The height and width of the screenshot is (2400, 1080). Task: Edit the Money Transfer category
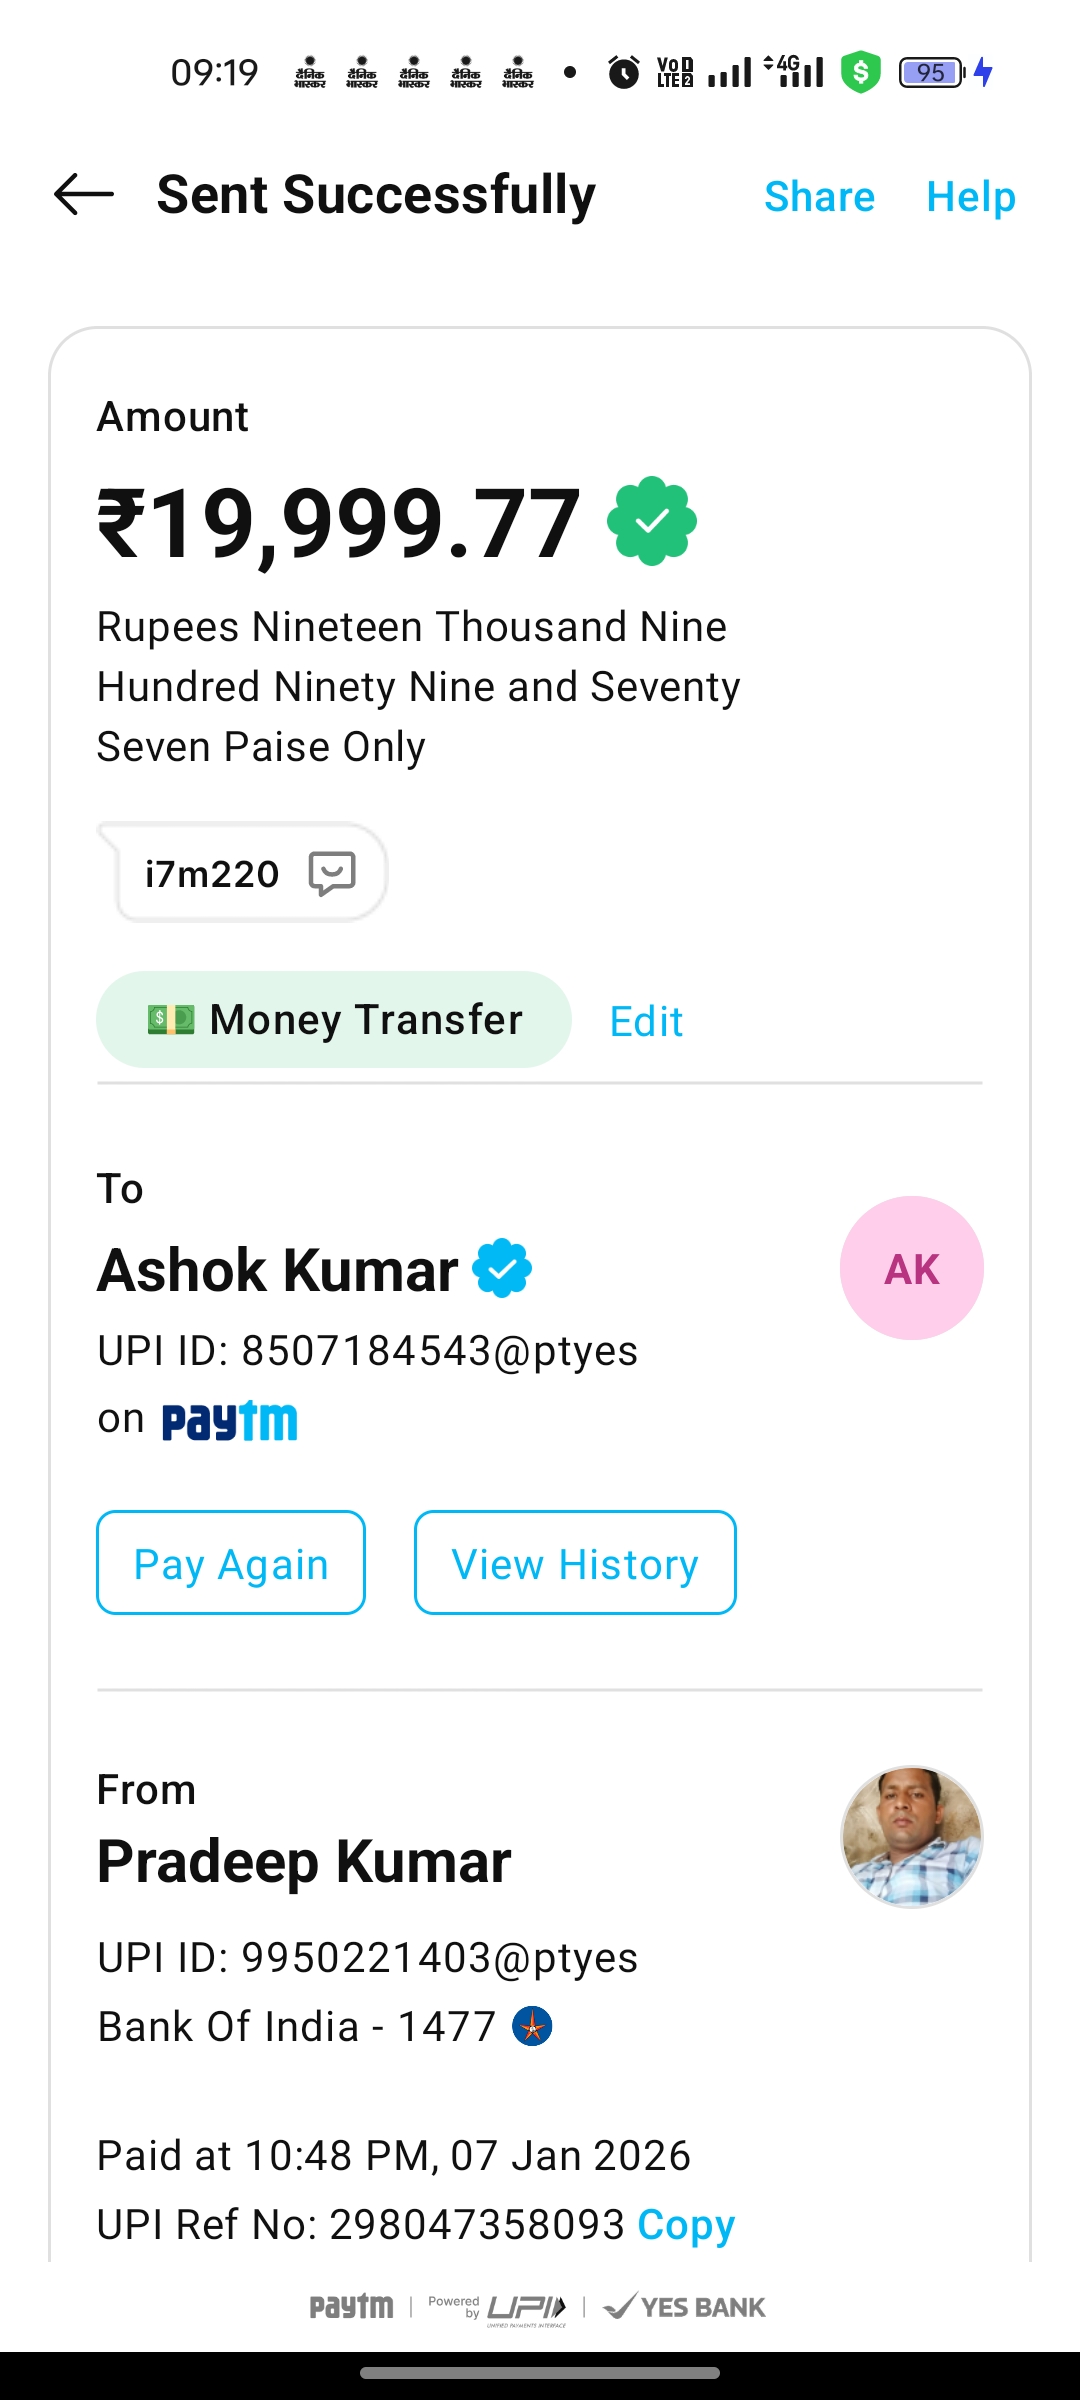646,1021
